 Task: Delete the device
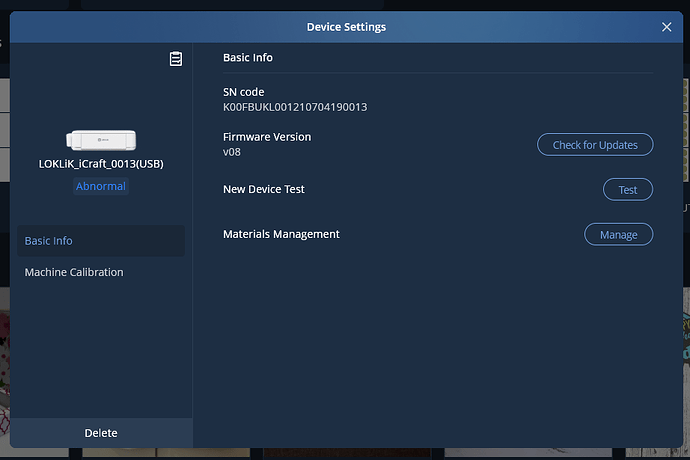click(x=101, y=433)
